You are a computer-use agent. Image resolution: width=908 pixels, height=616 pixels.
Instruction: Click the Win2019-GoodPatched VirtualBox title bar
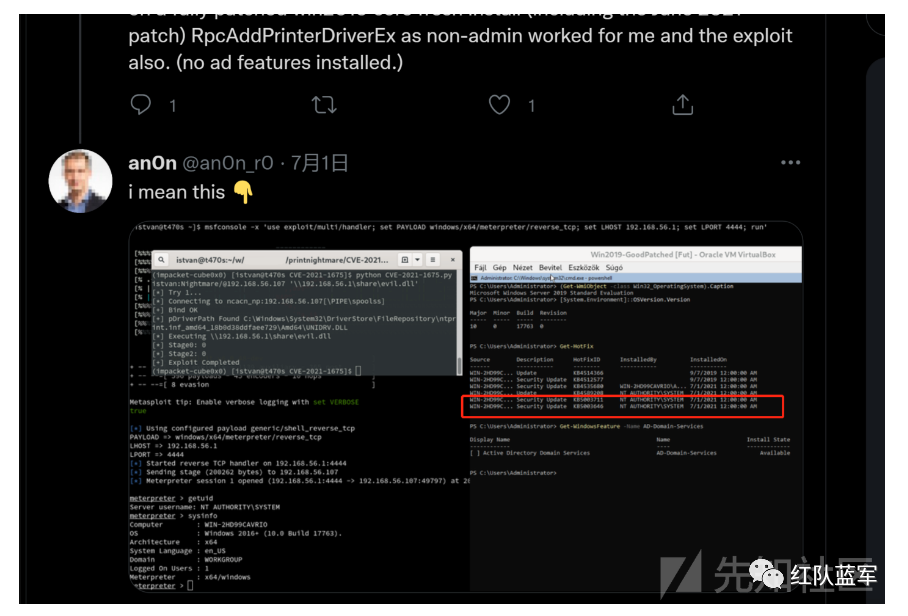[636, 254]
